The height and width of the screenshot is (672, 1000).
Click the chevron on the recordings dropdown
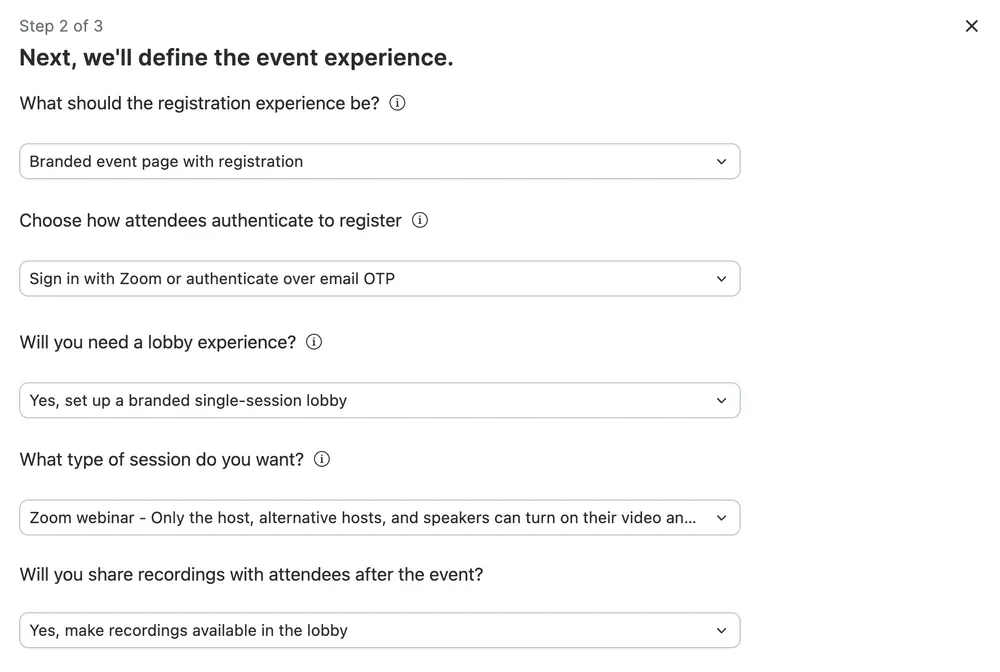(722, 630)
